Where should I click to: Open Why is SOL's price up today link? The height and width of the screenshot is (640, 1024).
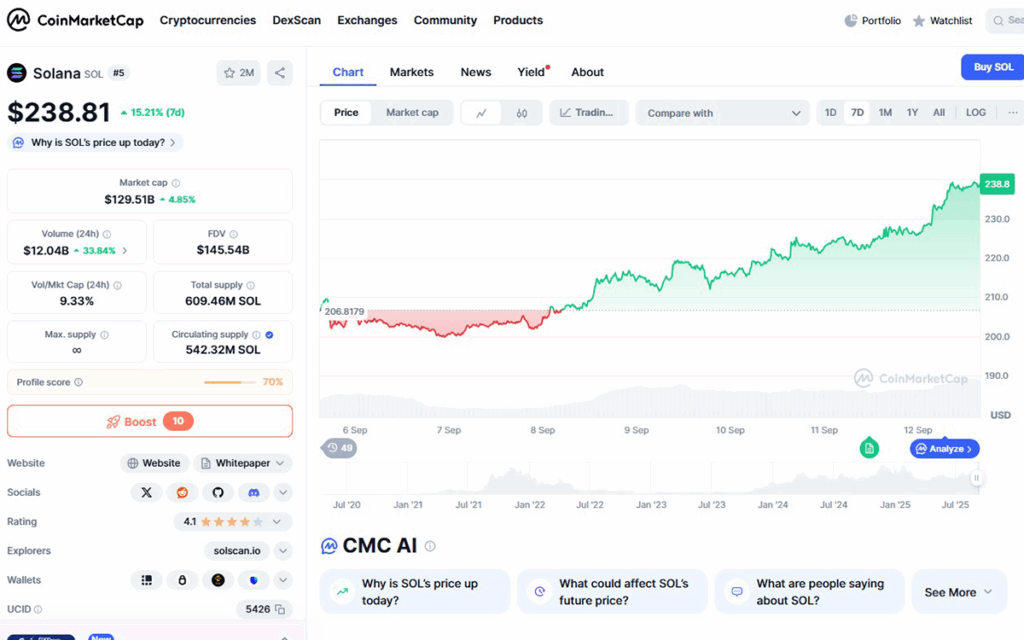pos(95,142)
